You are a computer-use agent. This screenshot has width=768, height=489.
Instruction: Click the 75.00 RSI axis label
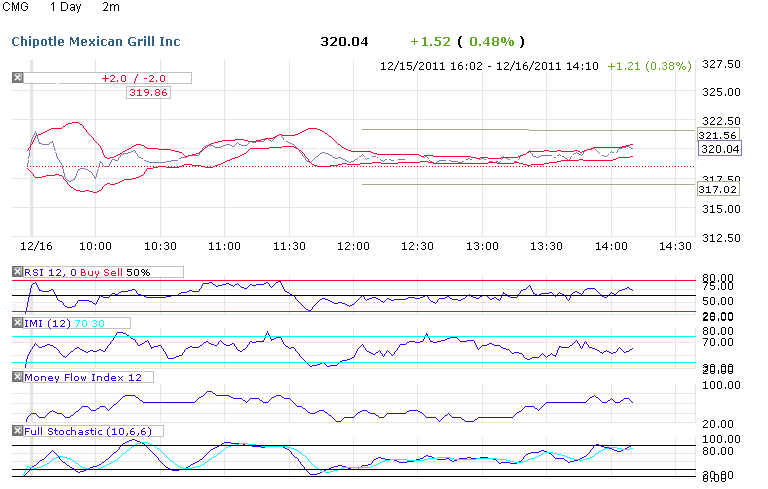tap(718, 287)
